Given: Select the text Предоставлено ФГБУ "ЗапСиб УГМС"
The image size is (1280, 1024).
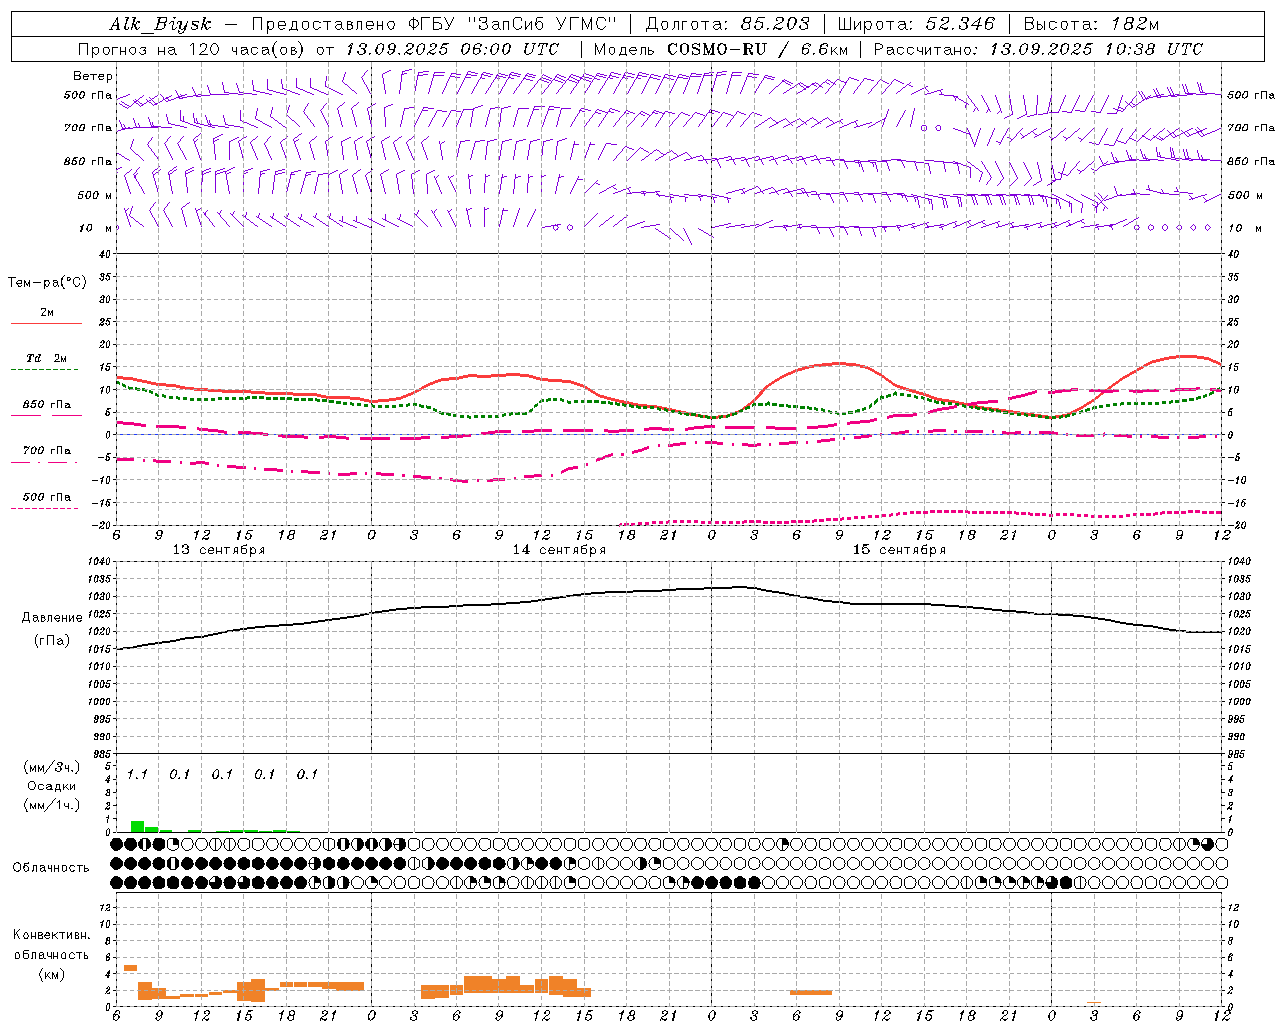Looking at the screenshot, I should pos(434,25).
